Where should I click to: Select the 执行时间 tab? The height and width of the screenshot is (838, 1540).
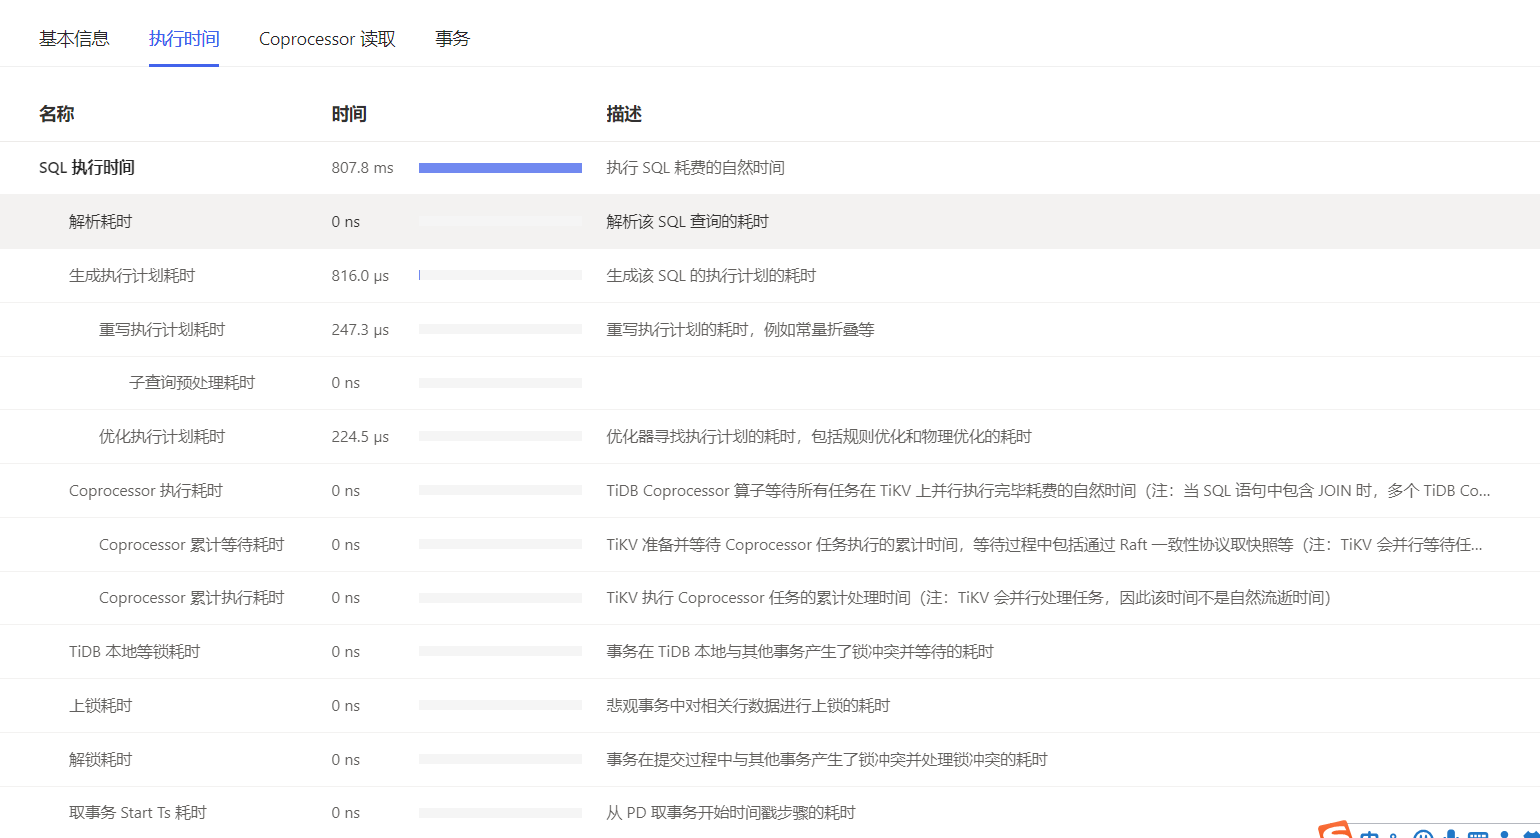pyautogui.click(x=184, y=39)
